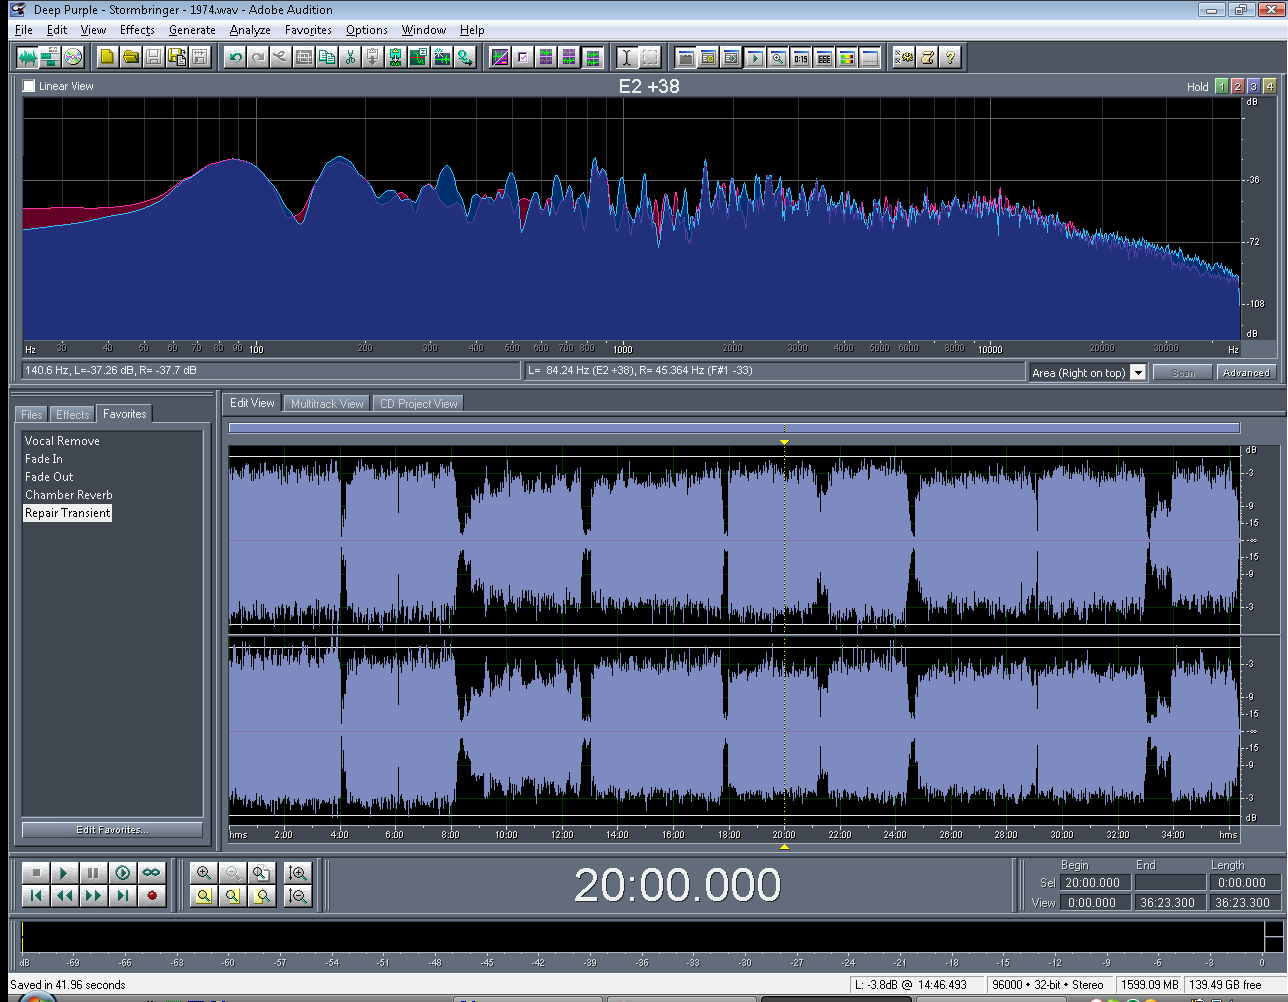Open the Analyze menu
This screenshot has height=1002, width=1288.
point(250,30)
